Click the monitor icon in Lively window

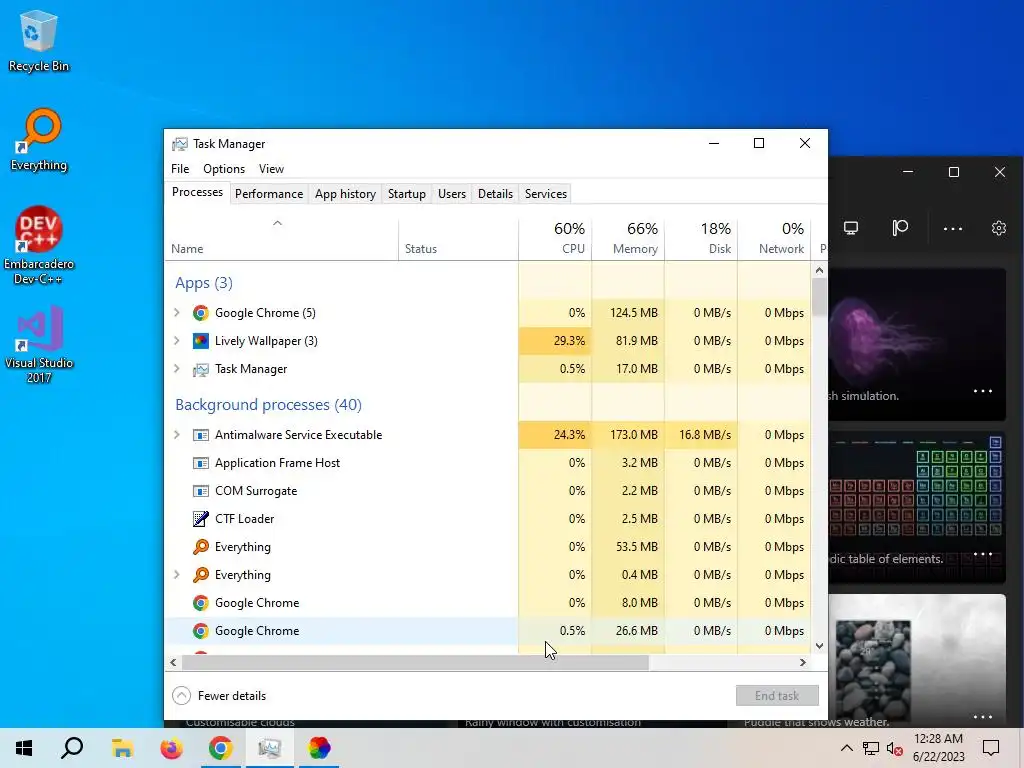[851, 228]
